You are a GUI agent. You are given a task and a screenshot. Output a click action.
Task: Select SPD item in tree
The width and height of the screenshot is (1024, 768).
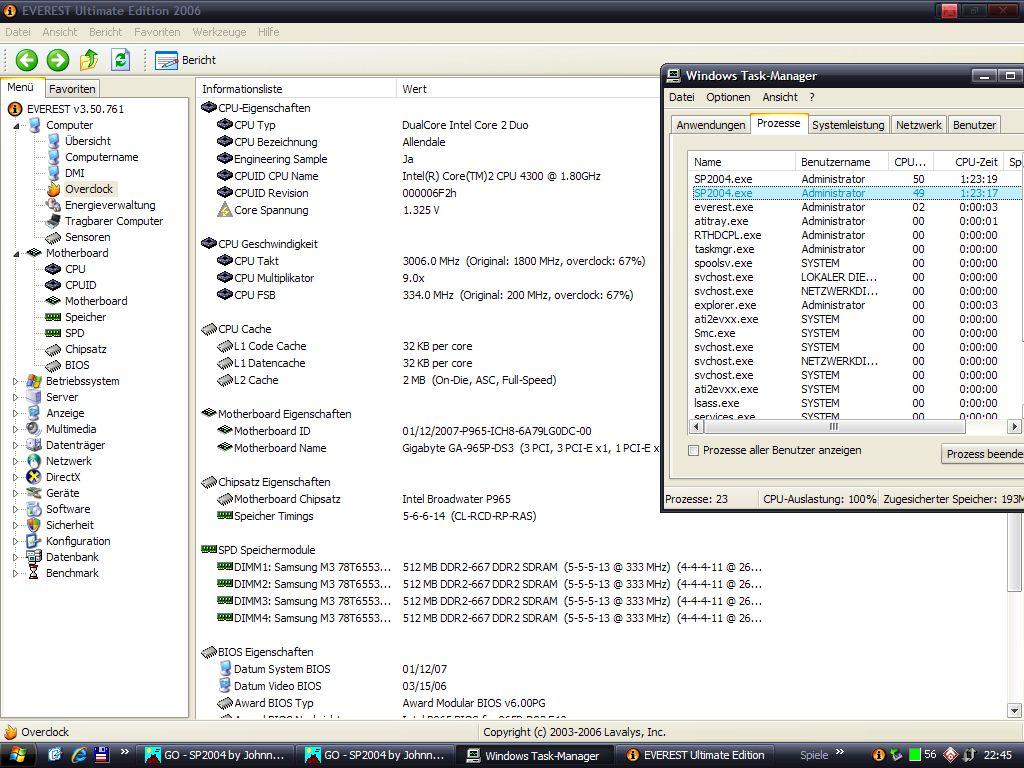click(74, 333)
